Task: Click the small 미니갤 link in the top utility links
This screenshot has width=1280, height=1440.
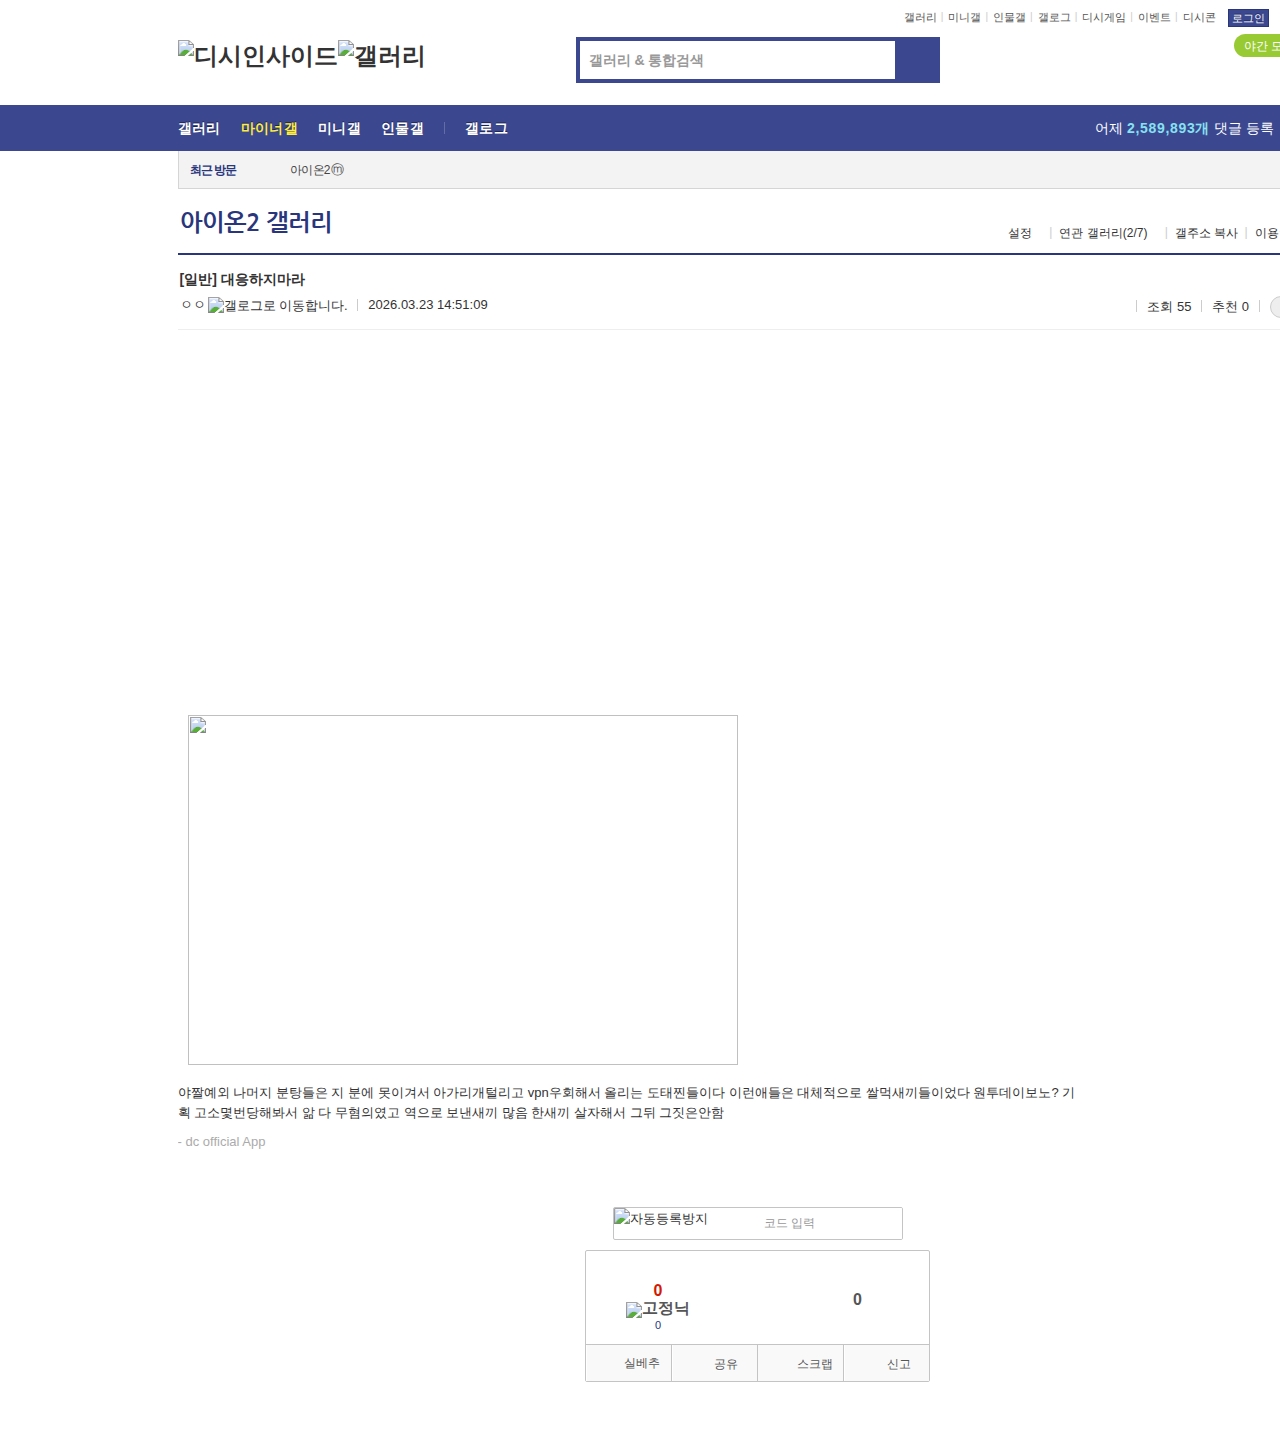Action: point(964,18)
